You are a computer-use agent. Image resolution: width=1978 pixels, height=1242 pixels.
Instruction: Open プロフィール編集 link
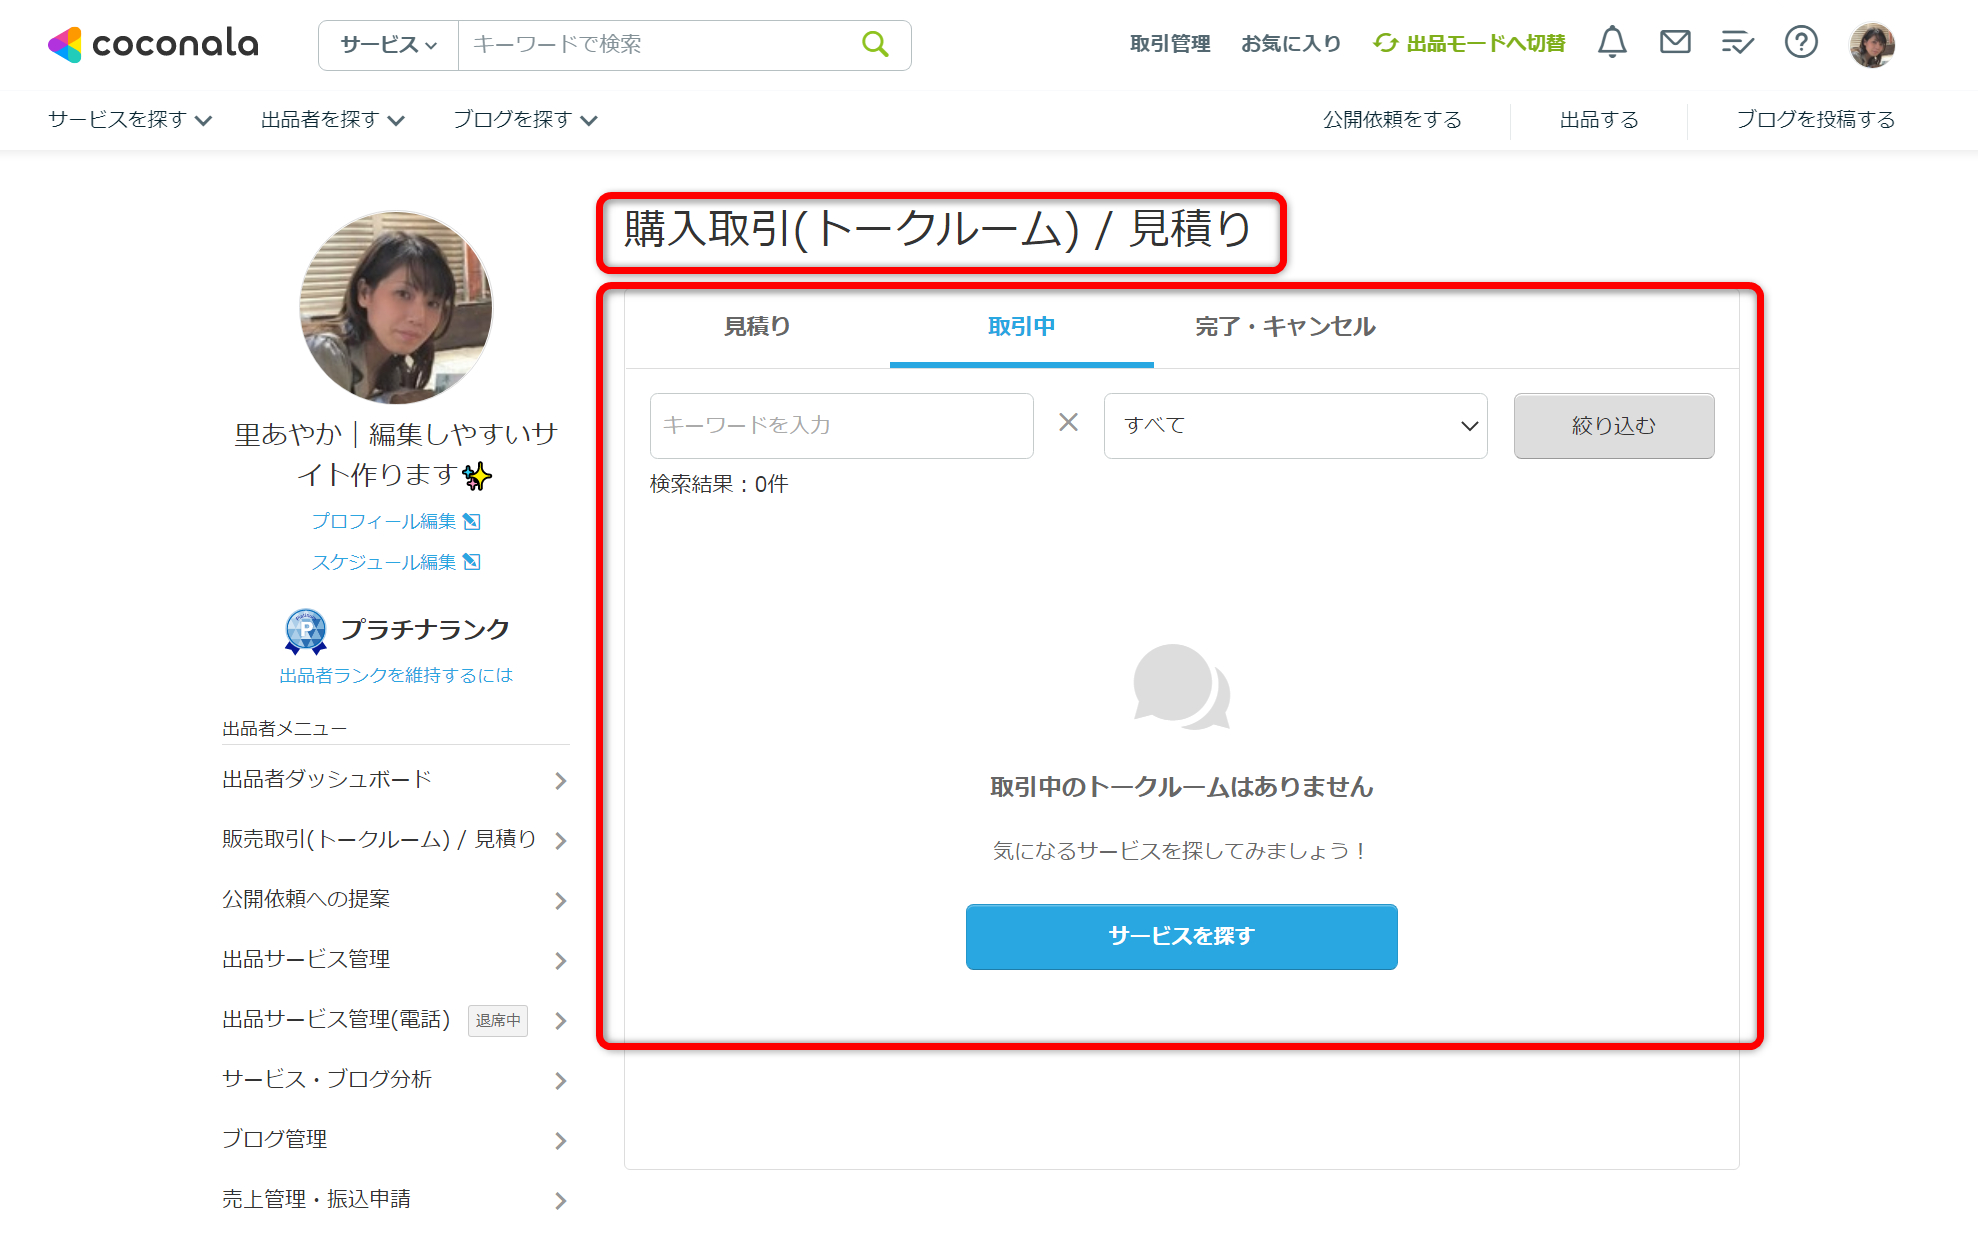396,521
